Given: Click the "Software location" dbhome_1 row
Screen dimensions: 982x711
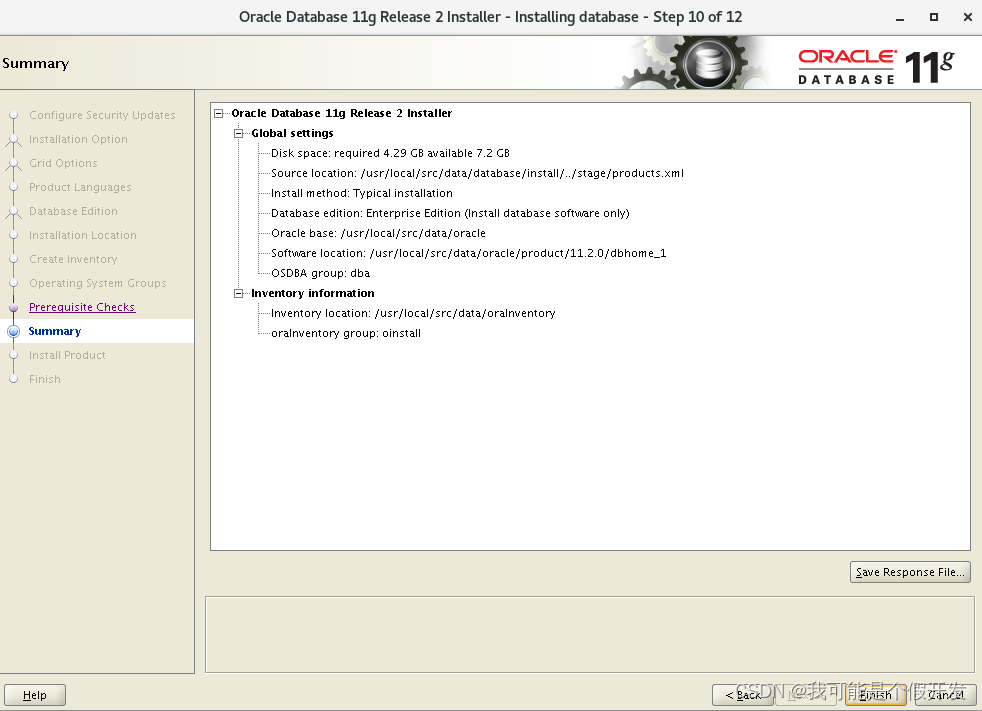Looking at the screenshot, I should [x=468, y=253].
